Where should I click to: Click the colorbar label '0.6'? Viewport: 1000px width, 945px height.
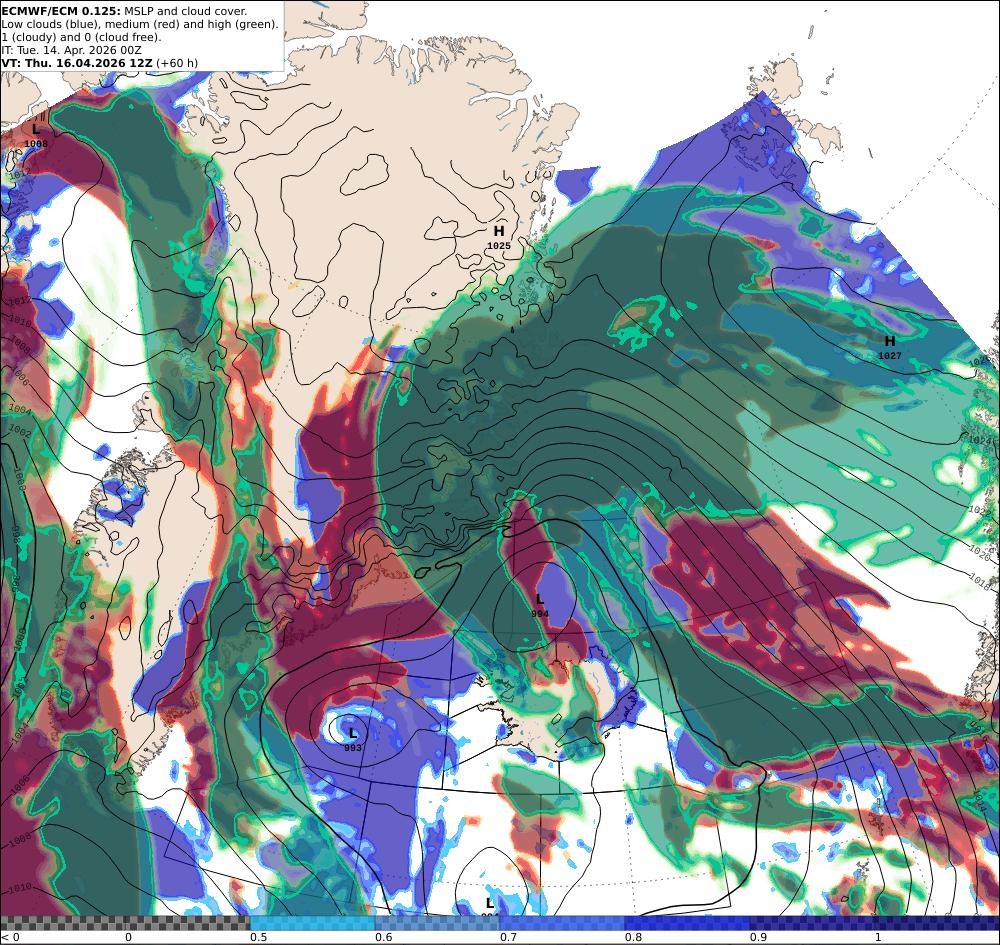click(383, 937)
